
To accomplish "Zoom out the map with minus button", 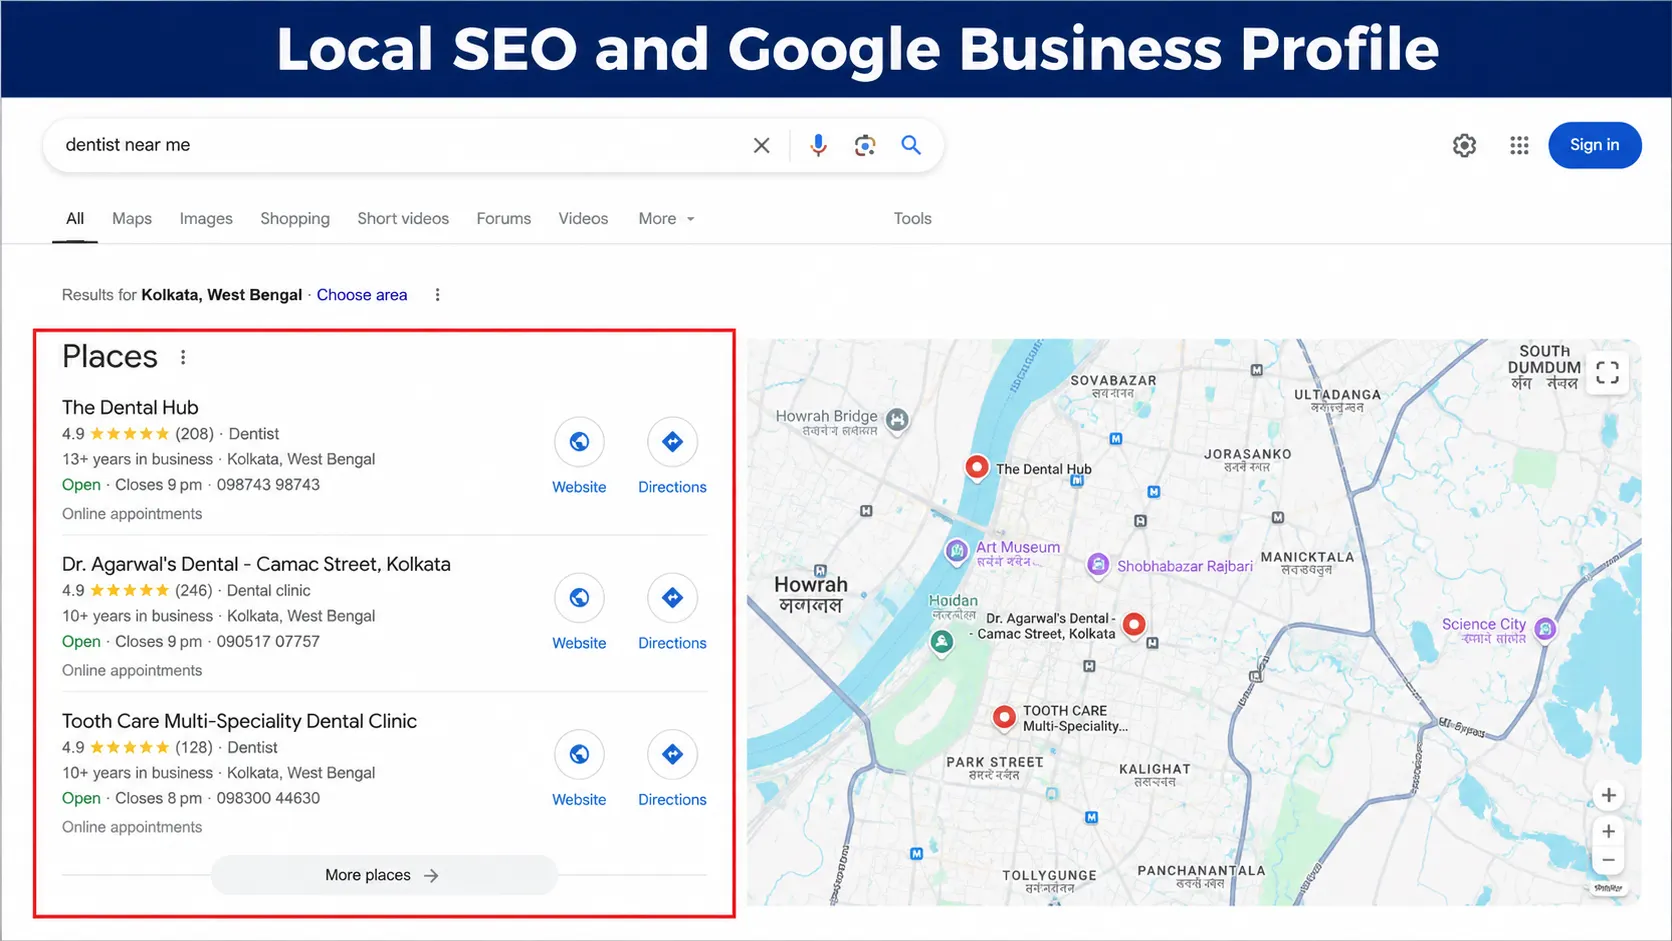I will coord(1608,860).
